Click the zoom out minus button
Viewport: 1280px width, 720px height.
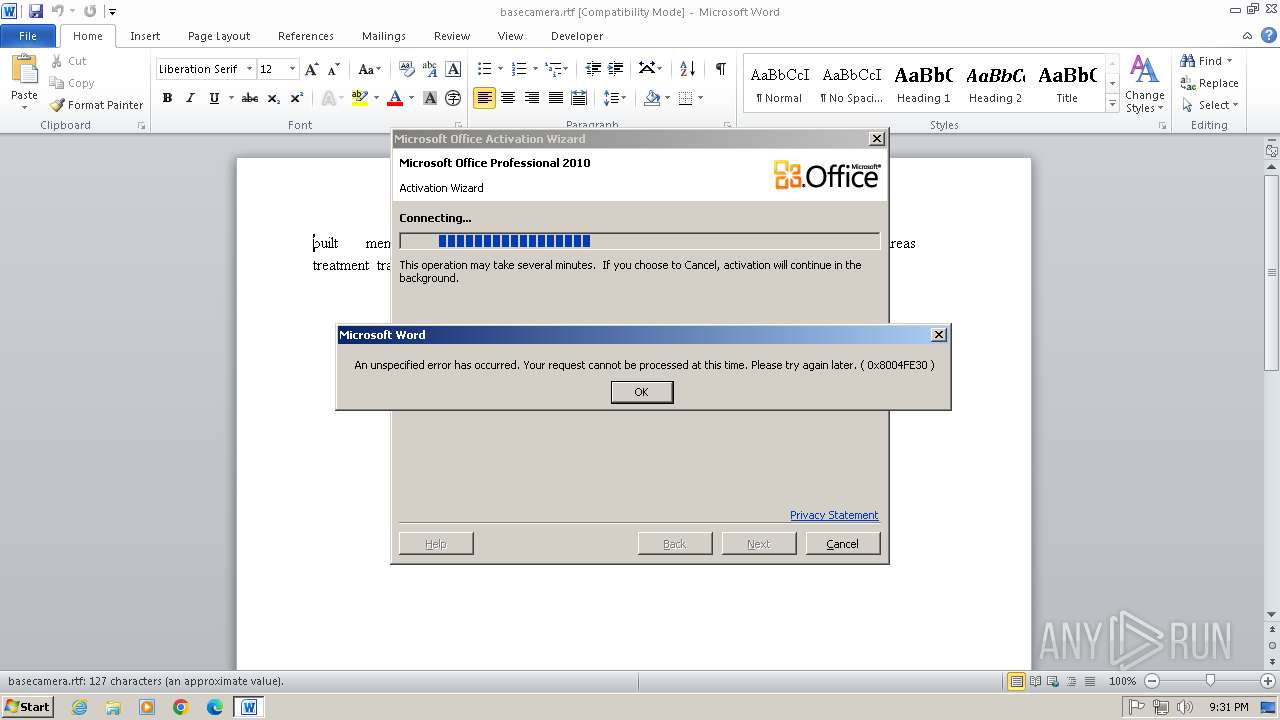pyautogui.click(x=1151, y=681)
